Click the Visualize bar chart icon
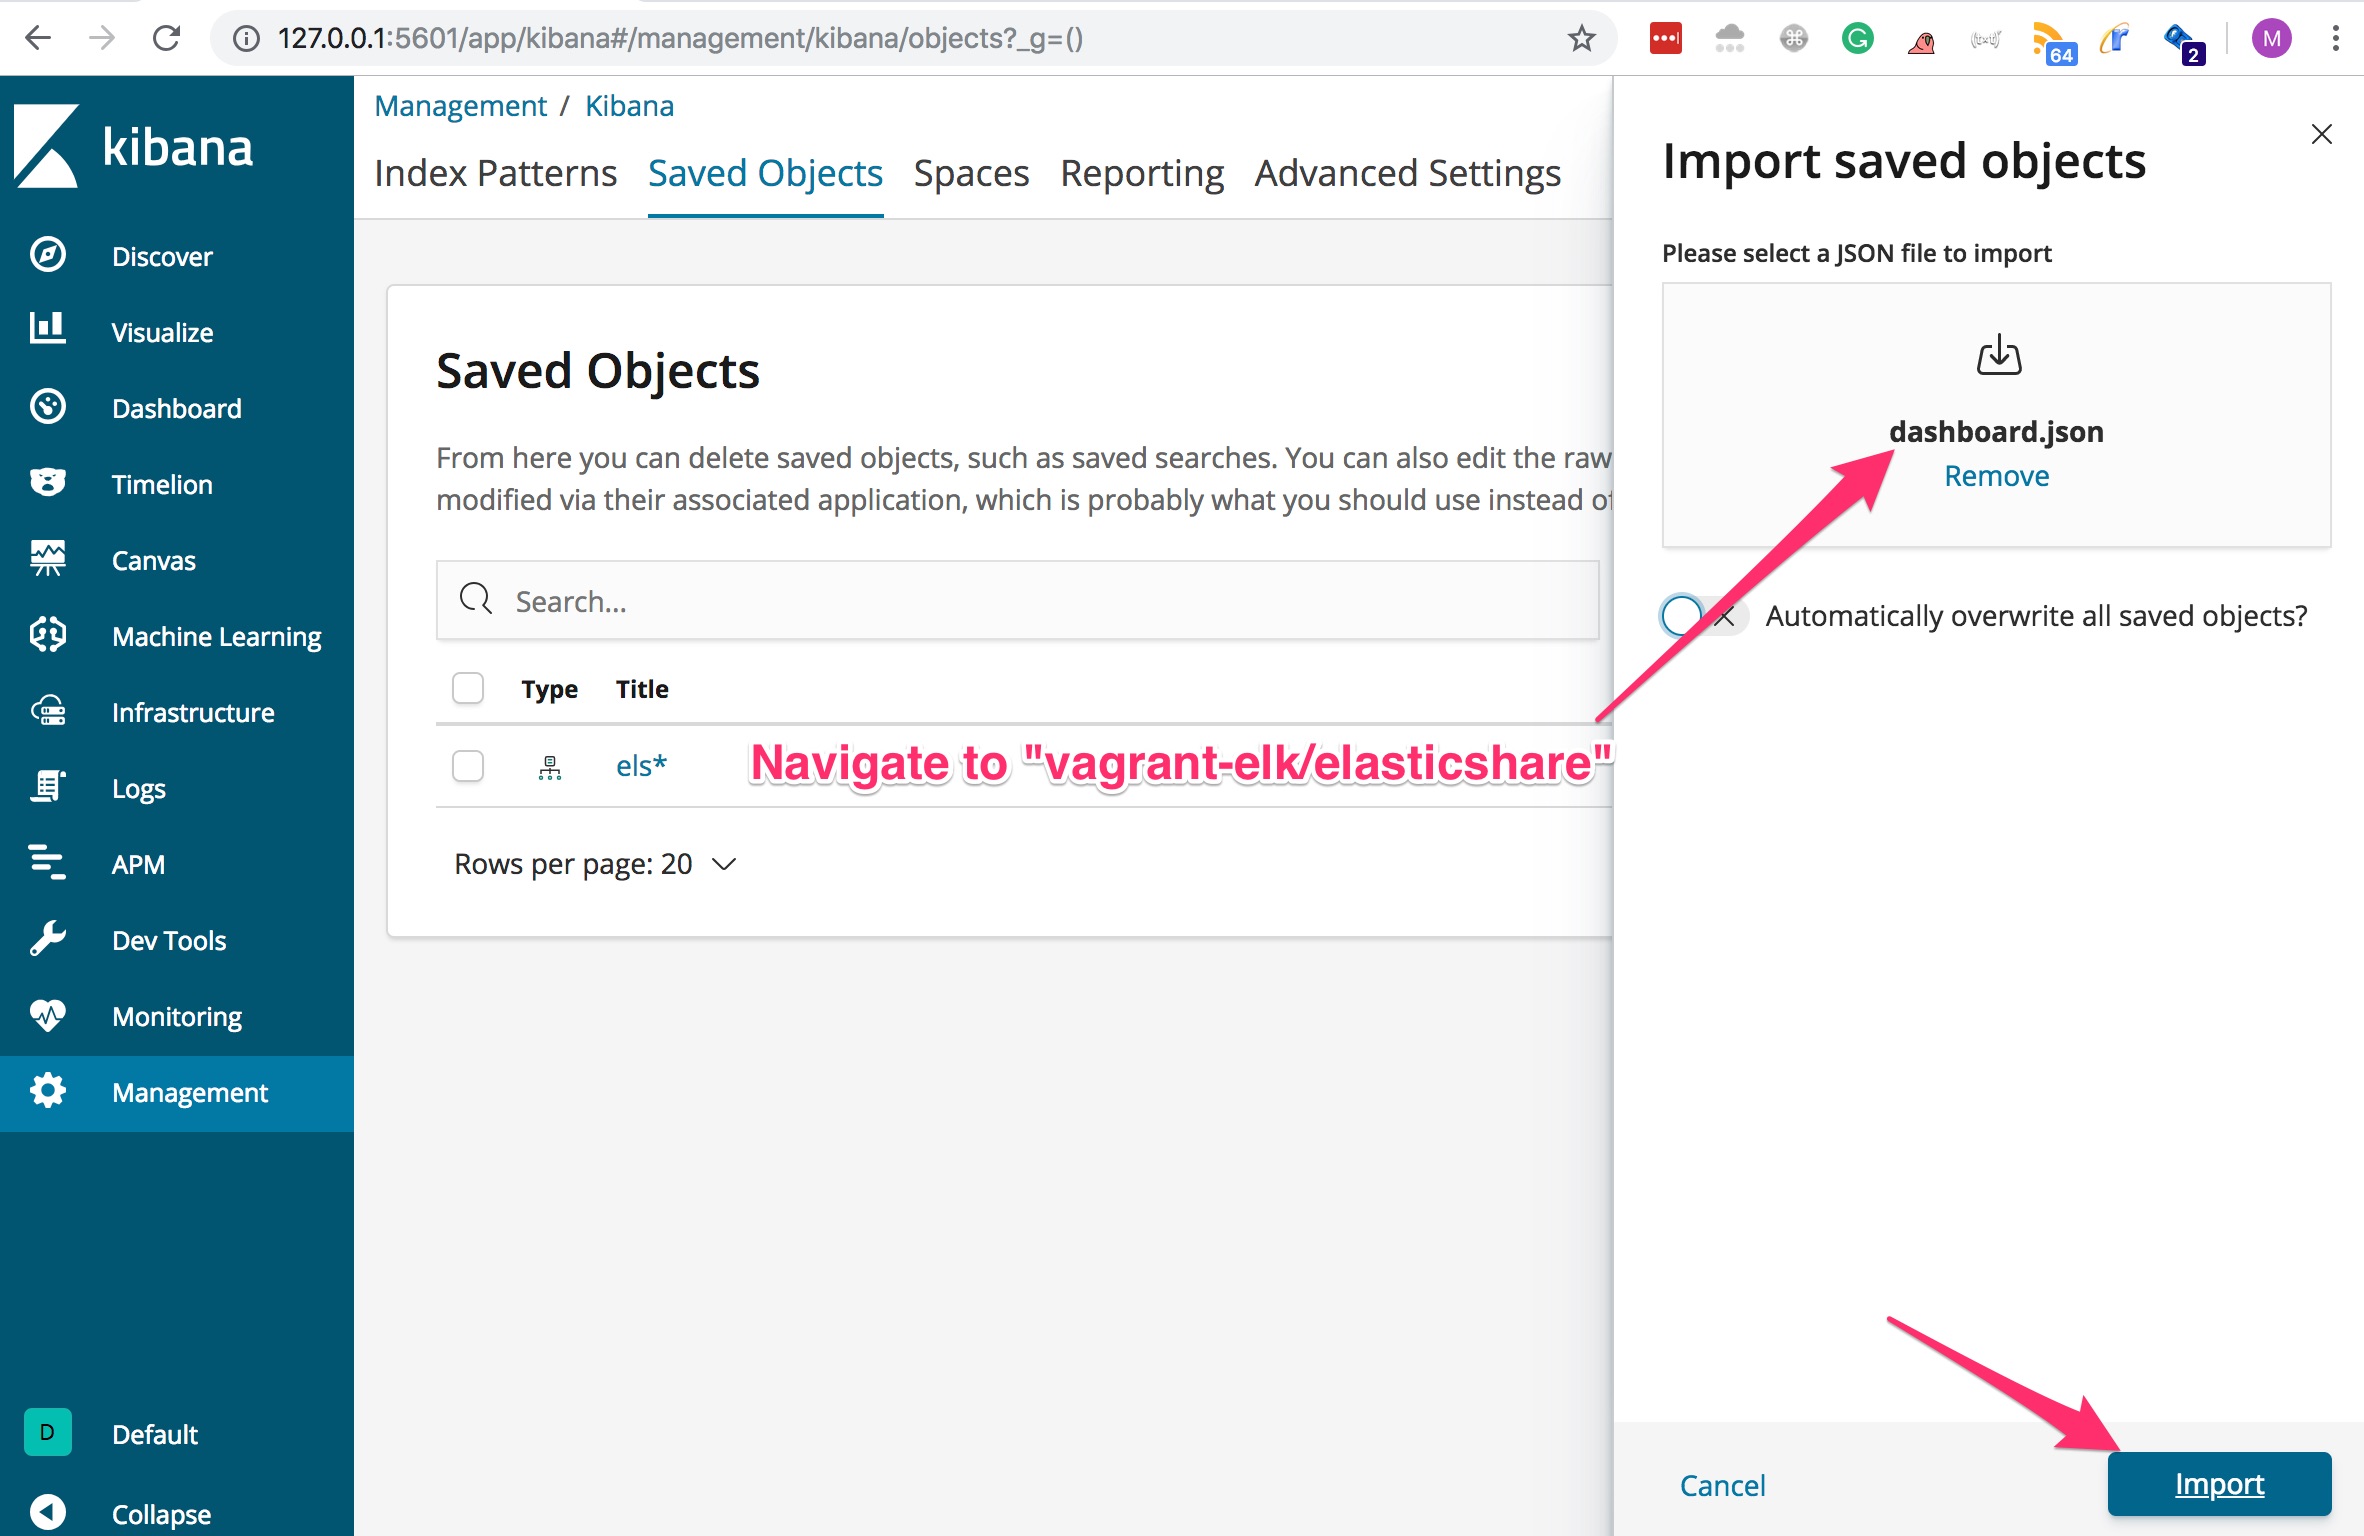Screen dimensions: 2364x1536 pos(48,330)
